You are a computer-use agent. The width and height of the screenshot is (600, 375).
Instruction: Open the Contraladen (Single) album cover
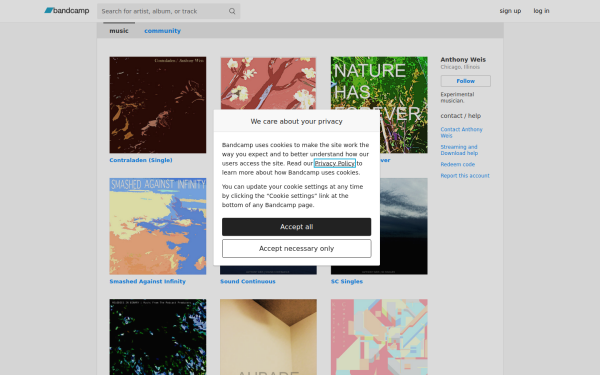click(x=158, y=105)
